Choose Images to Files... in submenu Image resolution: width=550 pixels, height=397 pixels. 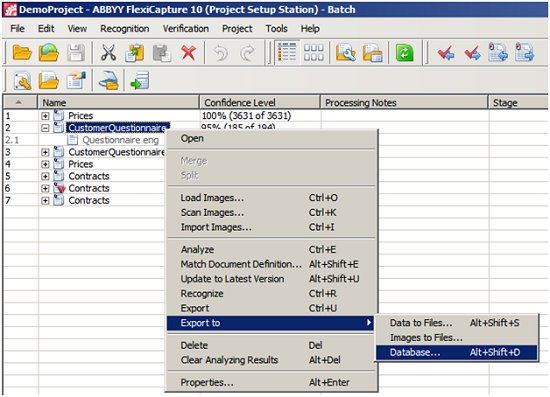click(x=456, y=338)
